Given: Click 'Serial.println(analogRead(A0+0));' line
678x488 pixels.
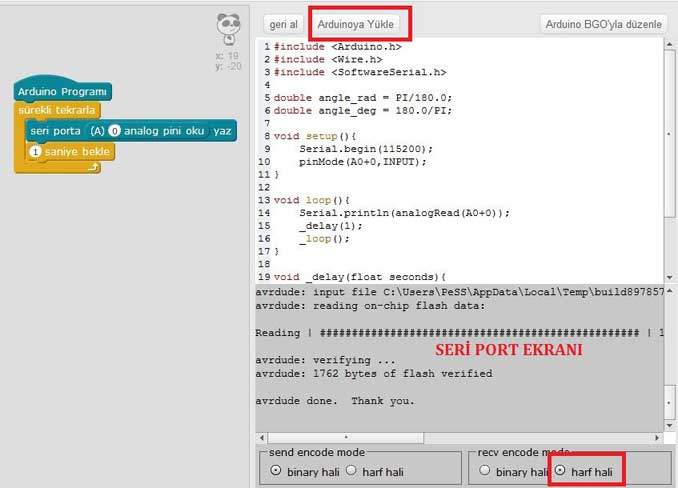Looking at the screenshot, I should coord(404,213).
